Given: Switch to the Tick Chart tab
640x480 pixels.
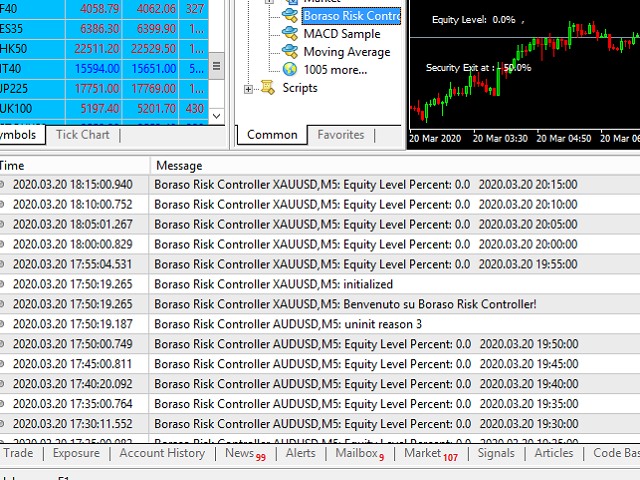Looking at the screenshot, I should (82, 135).
